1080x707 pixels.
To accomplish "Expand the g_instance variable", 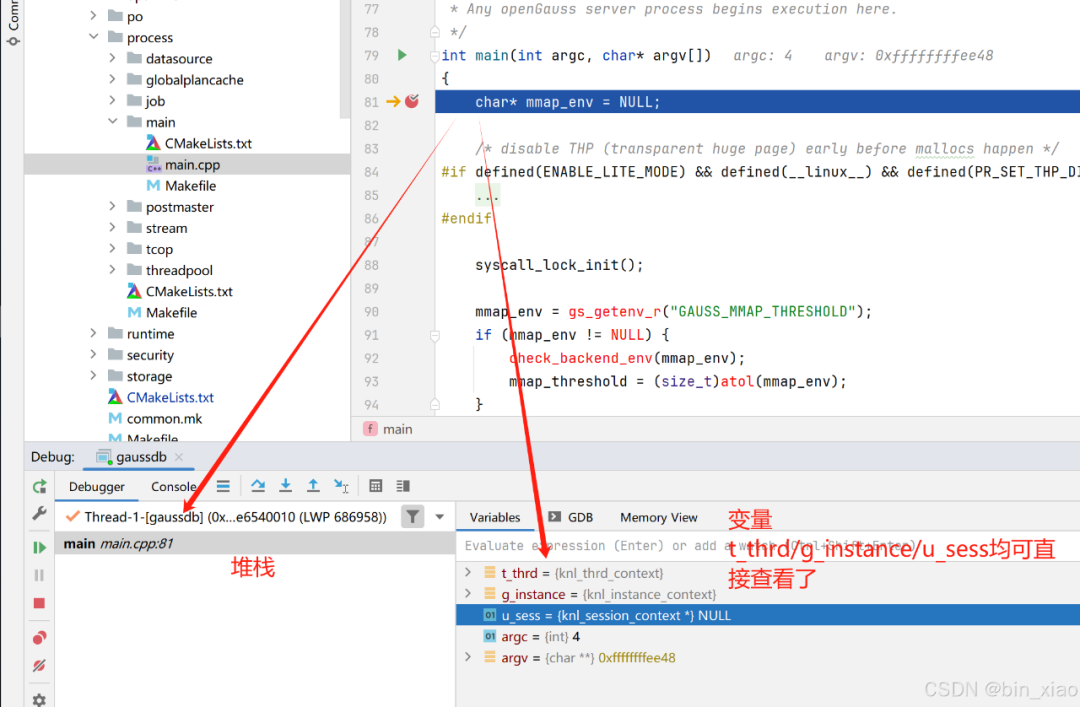I will pyautogui.click(x=468, y=593).
